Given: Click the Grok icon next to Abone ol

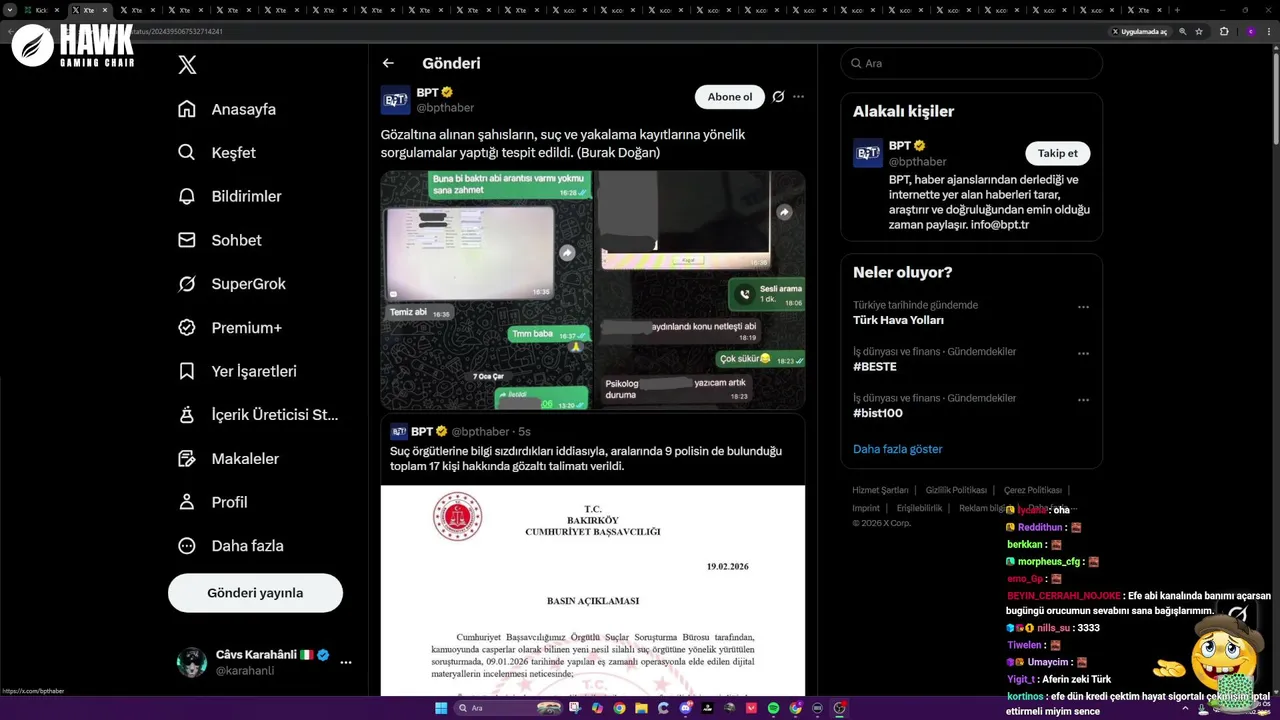Looking at the screenshot, I should click(778, 97).
